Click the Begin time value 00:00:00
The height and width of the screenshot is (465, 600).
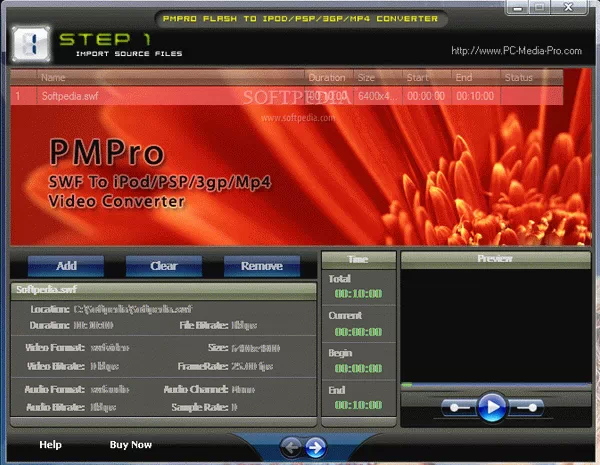click(x=358, y=368)
